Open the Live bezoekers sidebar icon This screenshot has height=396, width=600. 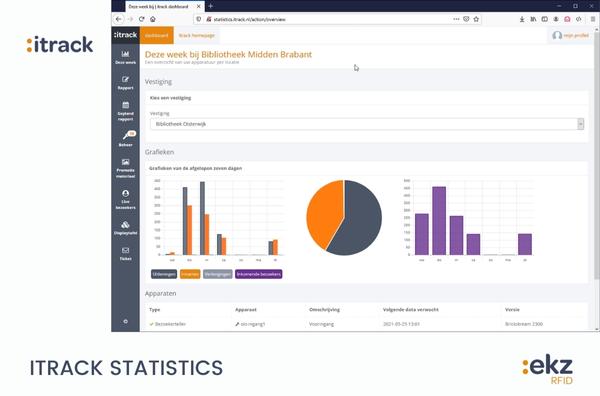125,193
